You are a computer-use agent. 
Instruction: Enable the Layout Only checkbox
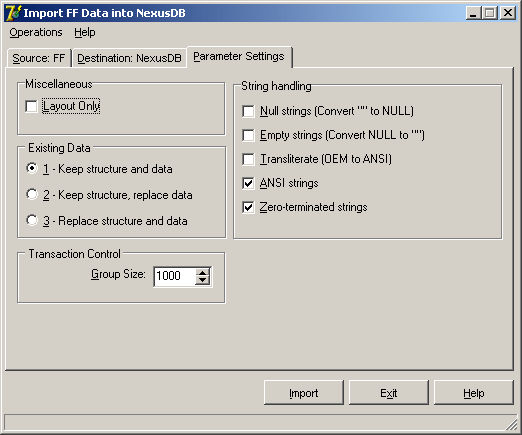point(31,107)
